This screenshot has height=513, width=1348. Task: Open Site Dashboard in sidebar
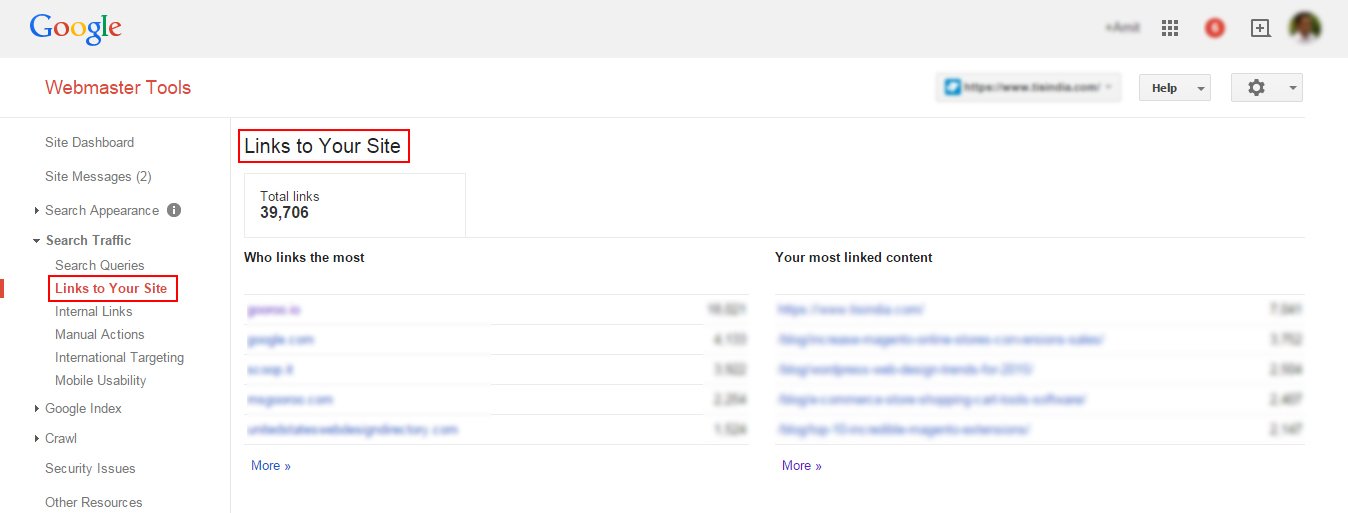tap(89, 142)
